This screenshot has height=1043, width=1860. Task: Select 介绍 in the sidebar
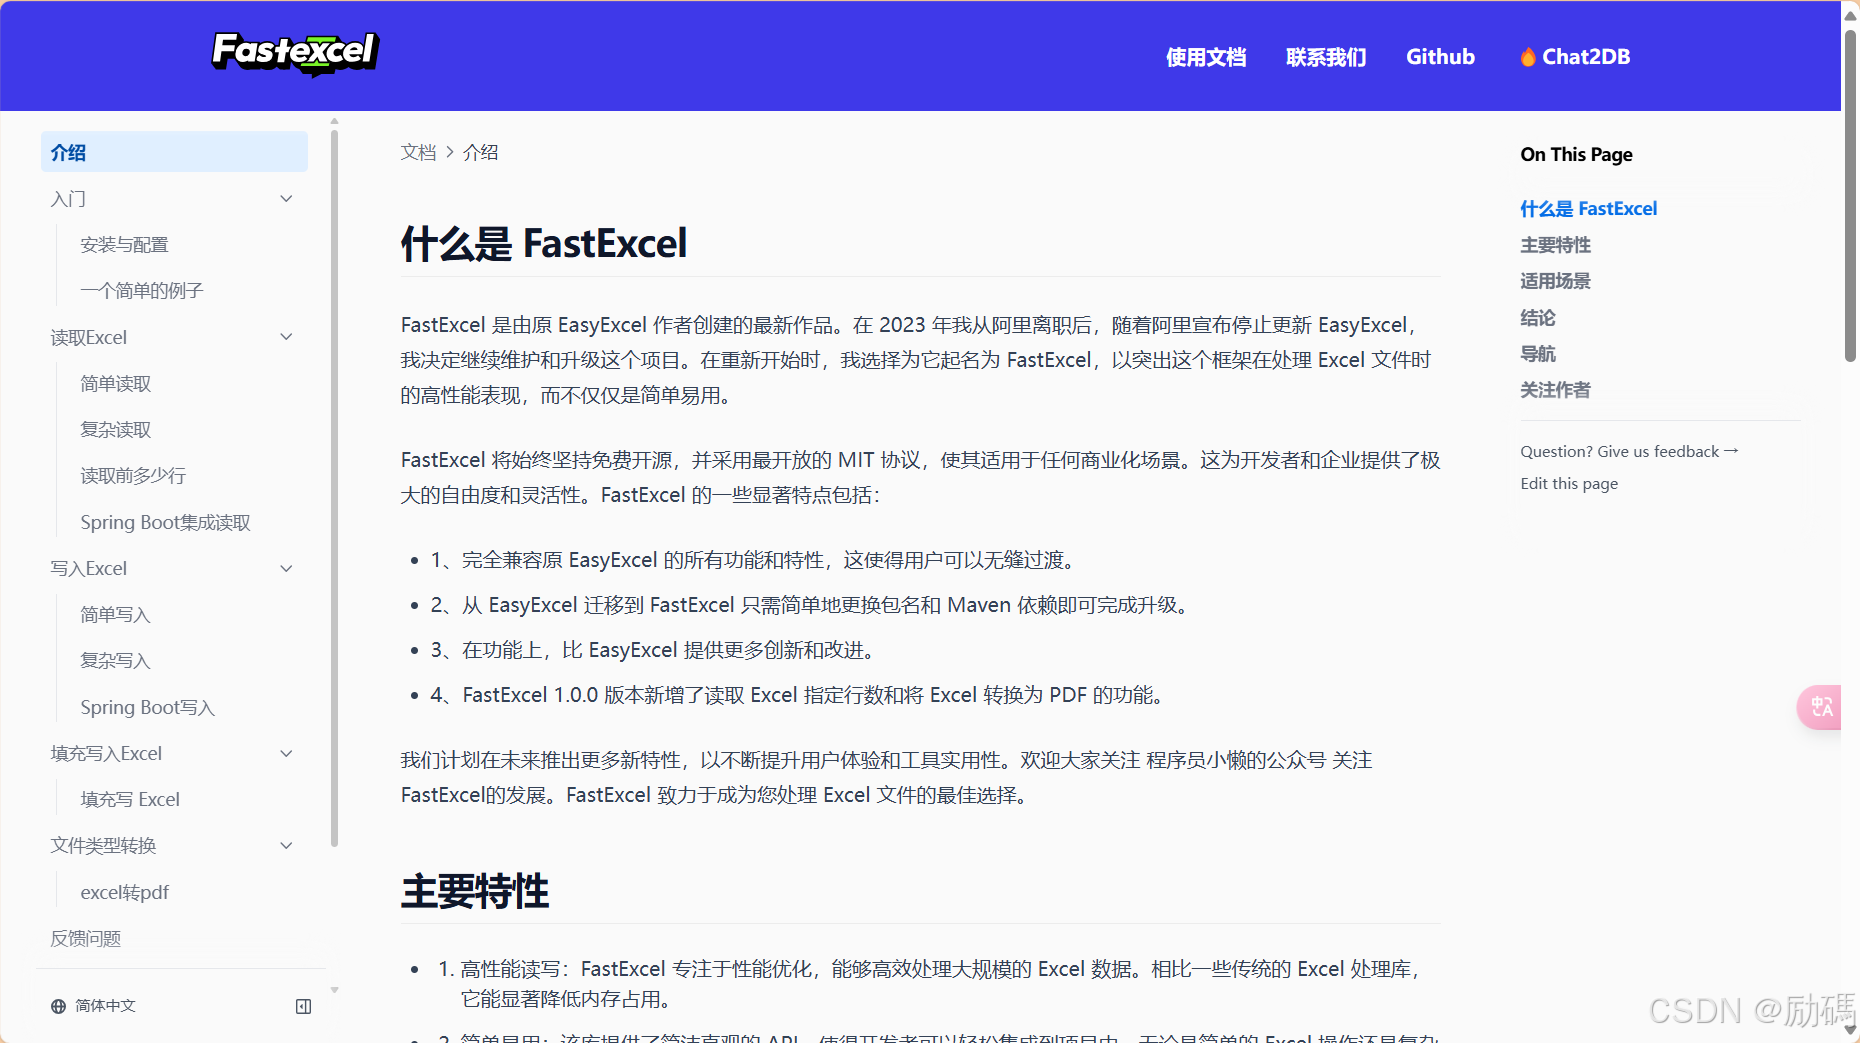(x=174, y=152)
